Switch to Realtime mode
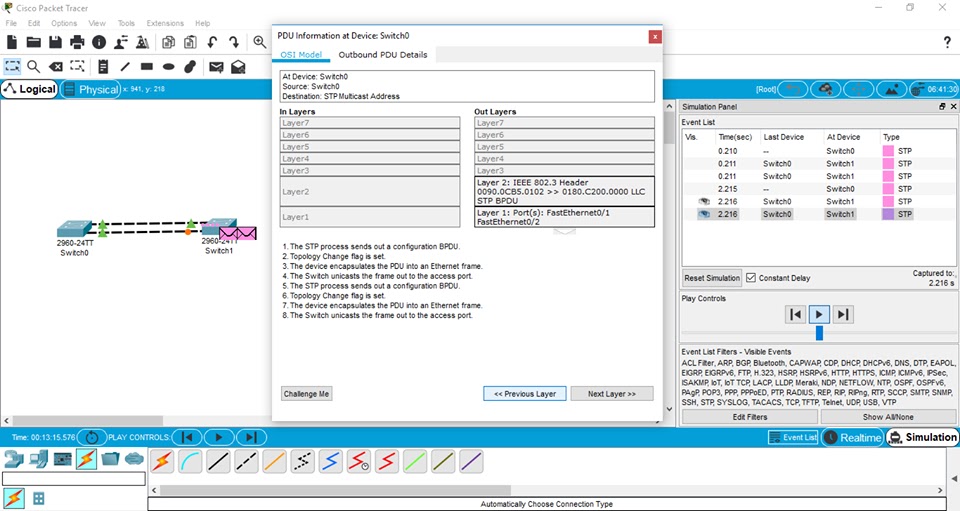Image resolution: width=960 pixels, height=511 pixels. click(x=853, y=437)
